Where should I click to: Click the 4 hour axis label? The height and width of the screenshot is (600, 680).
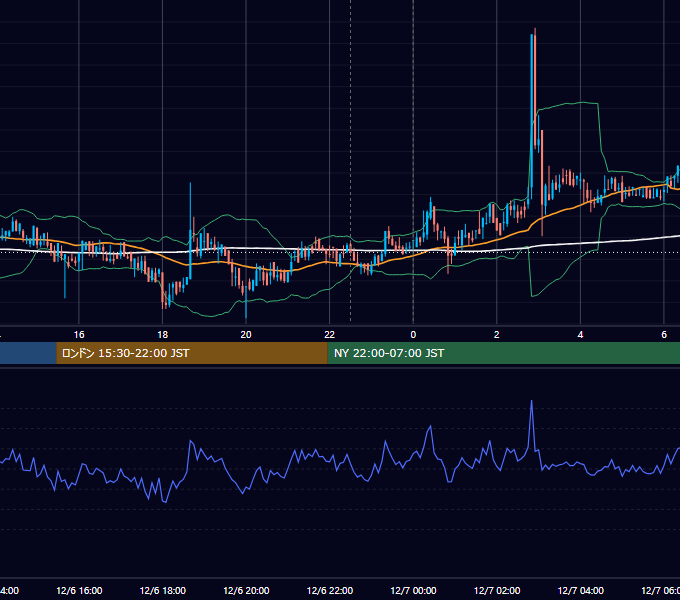(580, 335)
